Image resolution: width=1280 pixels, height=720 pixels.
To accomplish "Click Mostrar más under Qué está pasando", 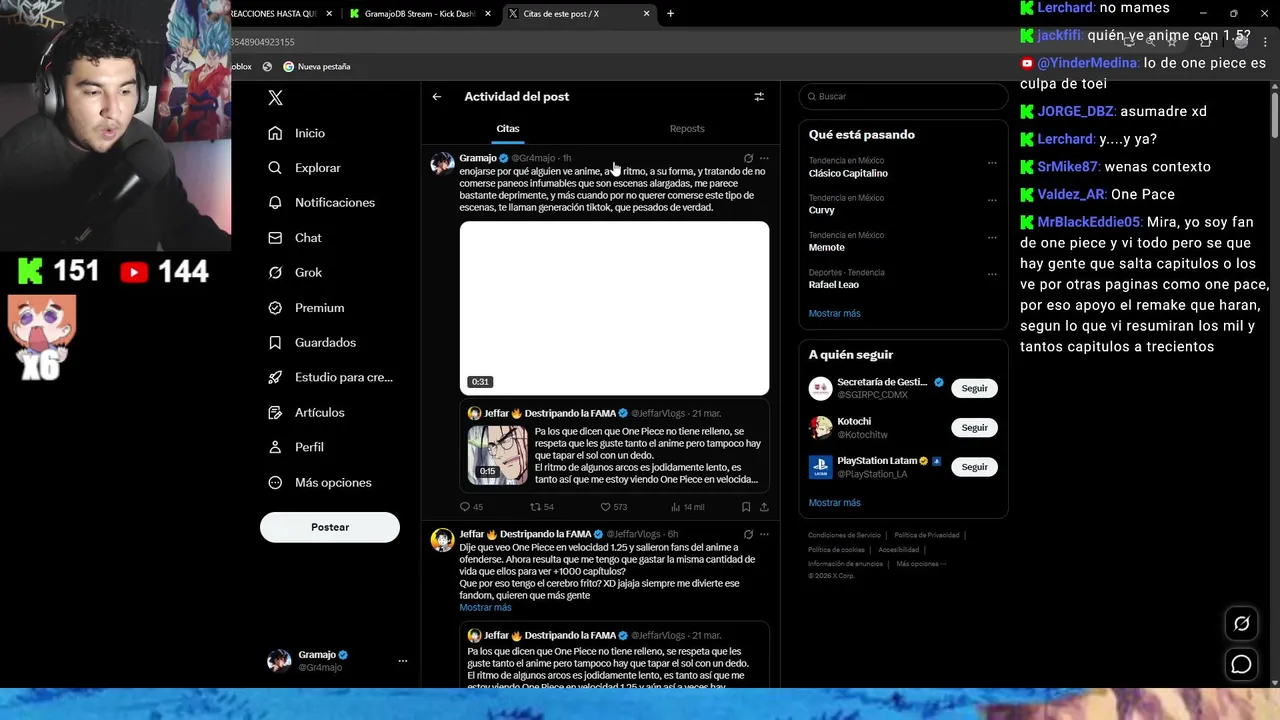I will pos(834,313).
